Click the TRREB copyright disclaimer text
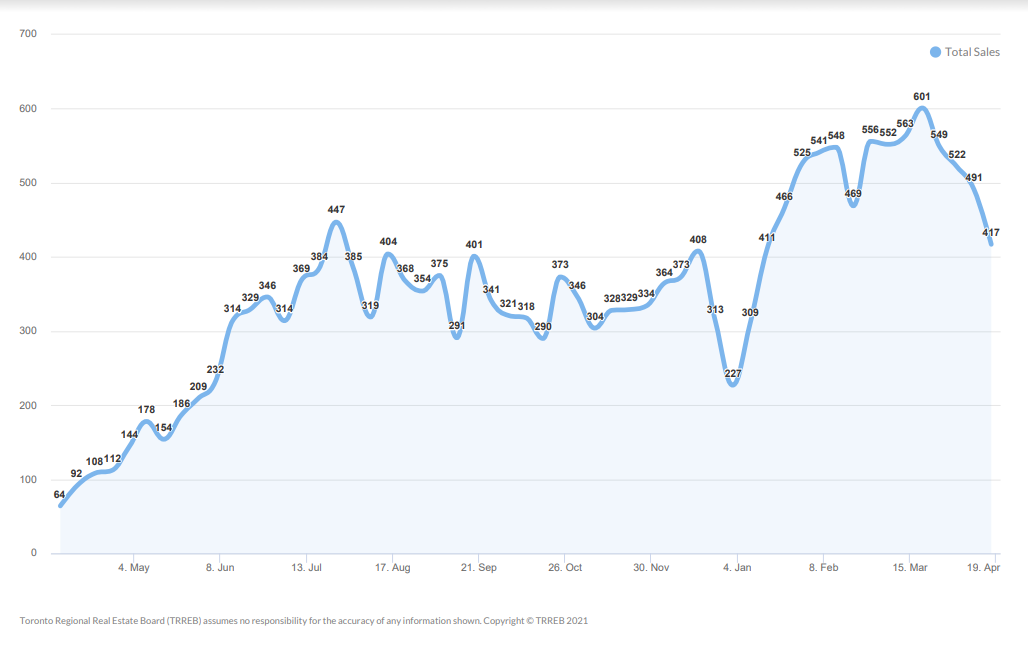 pos(304,620)
